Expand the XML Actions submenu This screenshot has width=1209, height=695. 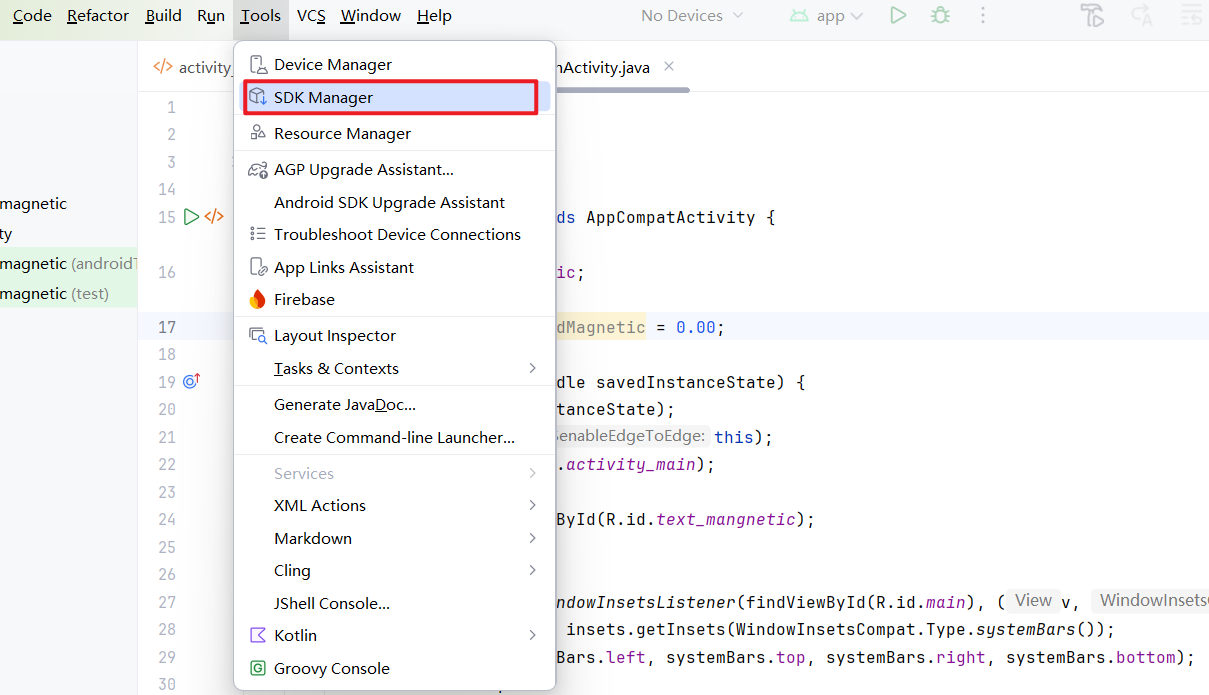pos(394,505)
